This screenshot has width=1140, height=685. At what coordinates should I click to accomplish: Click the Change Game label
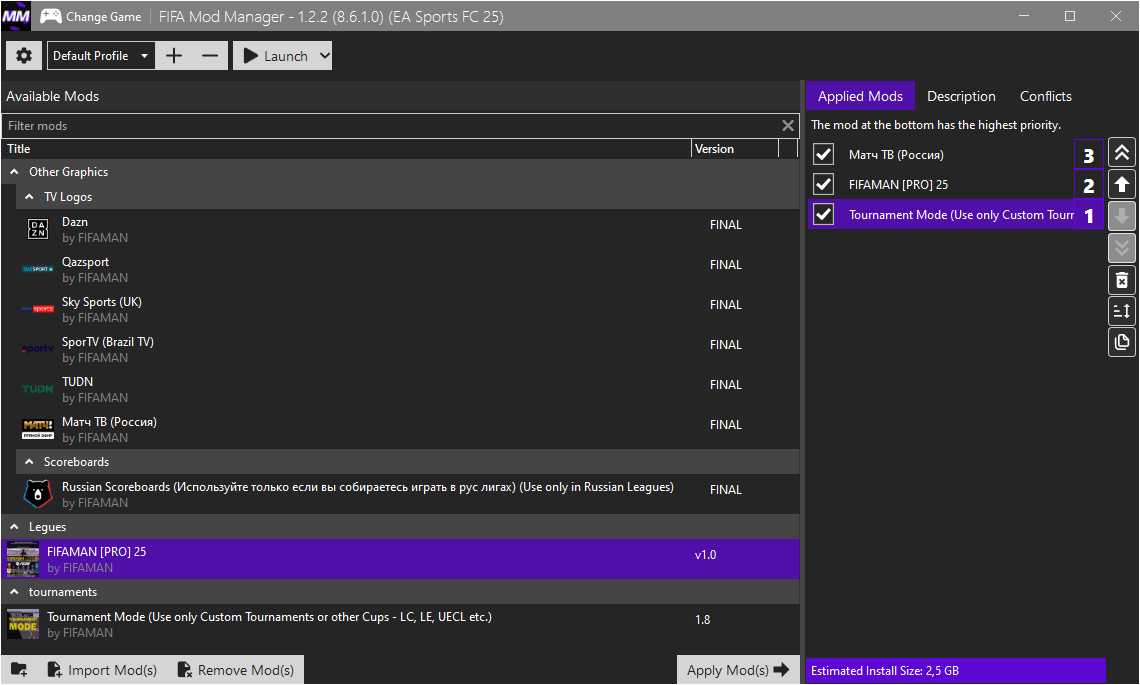click(104, 17)
